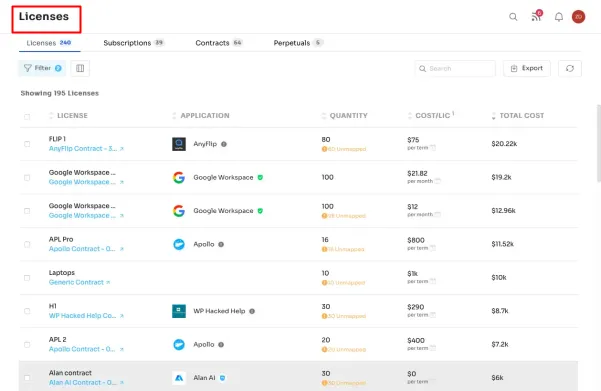Open the Alan AI Contract link

pyautogui.click(x=82, y=383)
